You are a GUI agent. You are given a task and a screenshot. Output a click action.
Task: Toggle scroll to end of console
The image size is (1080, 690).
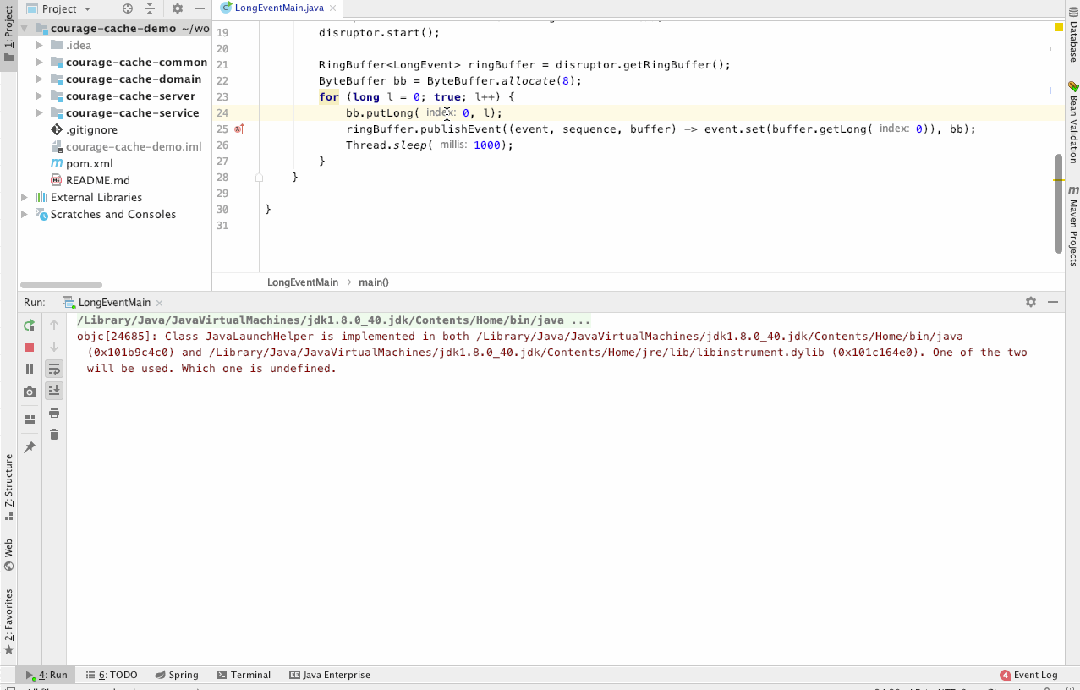54,391
